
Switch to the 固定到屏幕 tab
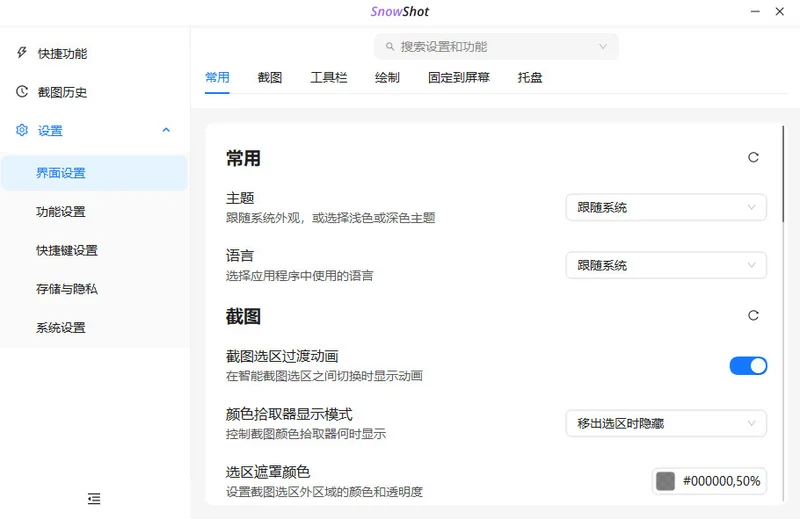coord(459,78)
